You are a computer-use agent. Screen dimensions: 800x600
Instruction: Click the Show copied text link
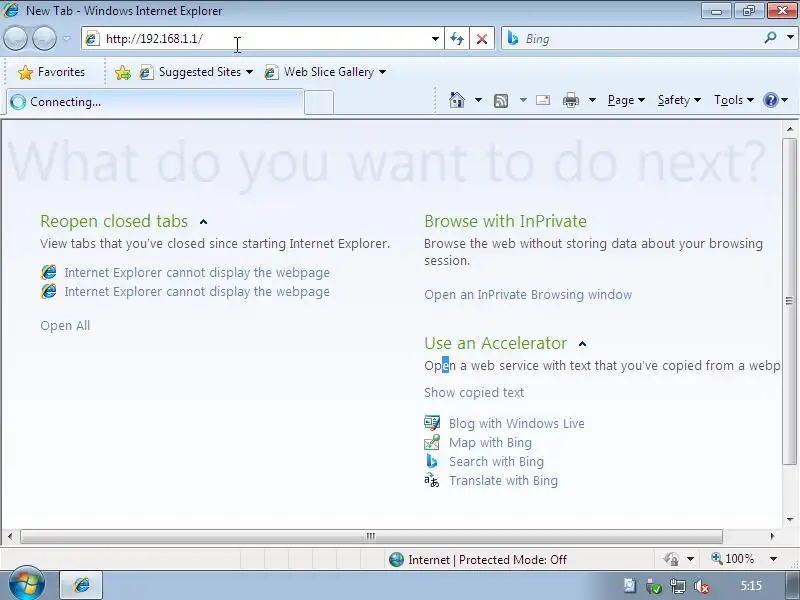click(474, 392)
